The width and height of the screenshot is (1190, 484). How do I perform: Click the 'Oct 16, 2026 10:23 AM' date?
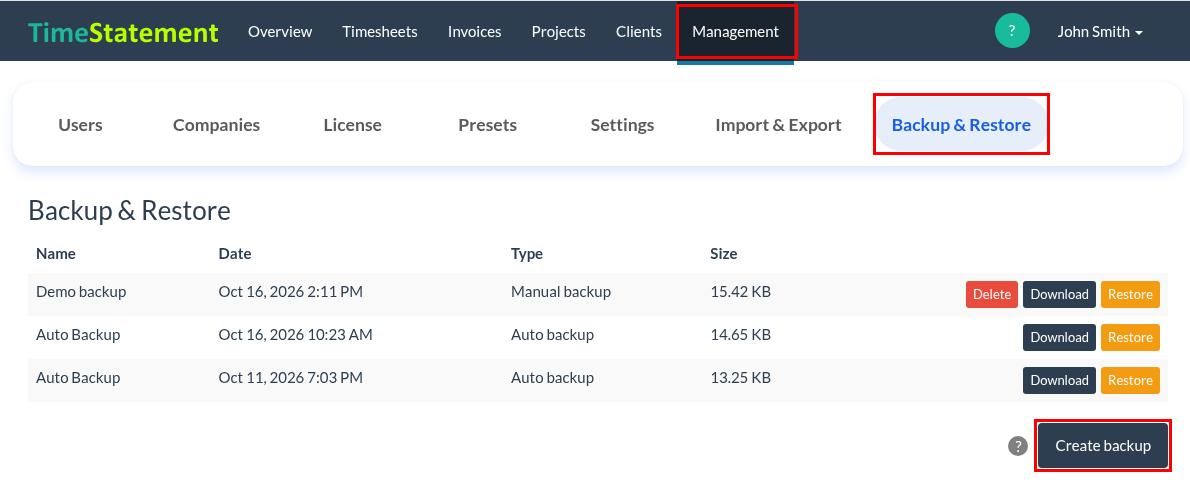(295, 335)
